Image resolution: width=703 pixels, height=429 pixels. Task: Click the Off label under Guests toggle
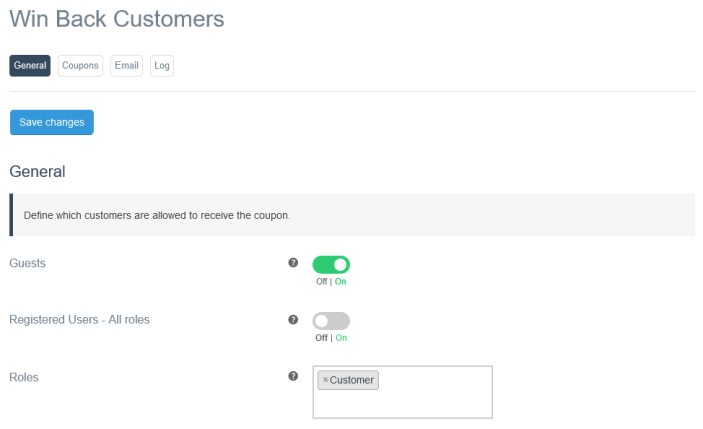coord(321,281)
